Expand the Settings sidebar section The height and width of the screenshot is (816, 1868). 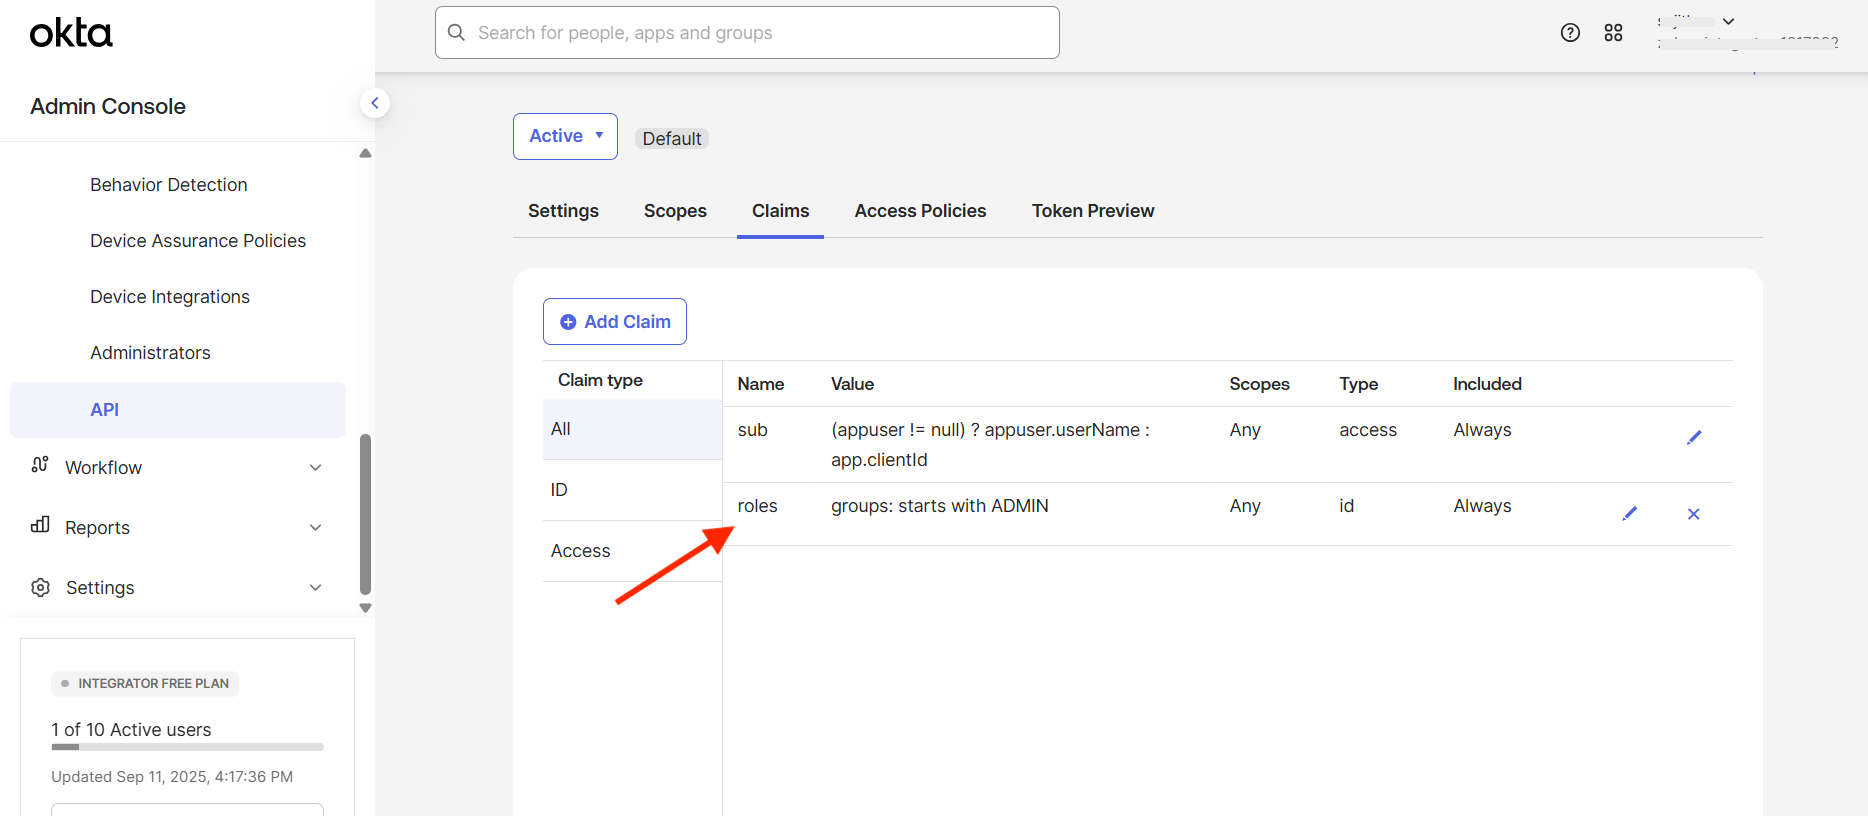click(x=315, y=588)
